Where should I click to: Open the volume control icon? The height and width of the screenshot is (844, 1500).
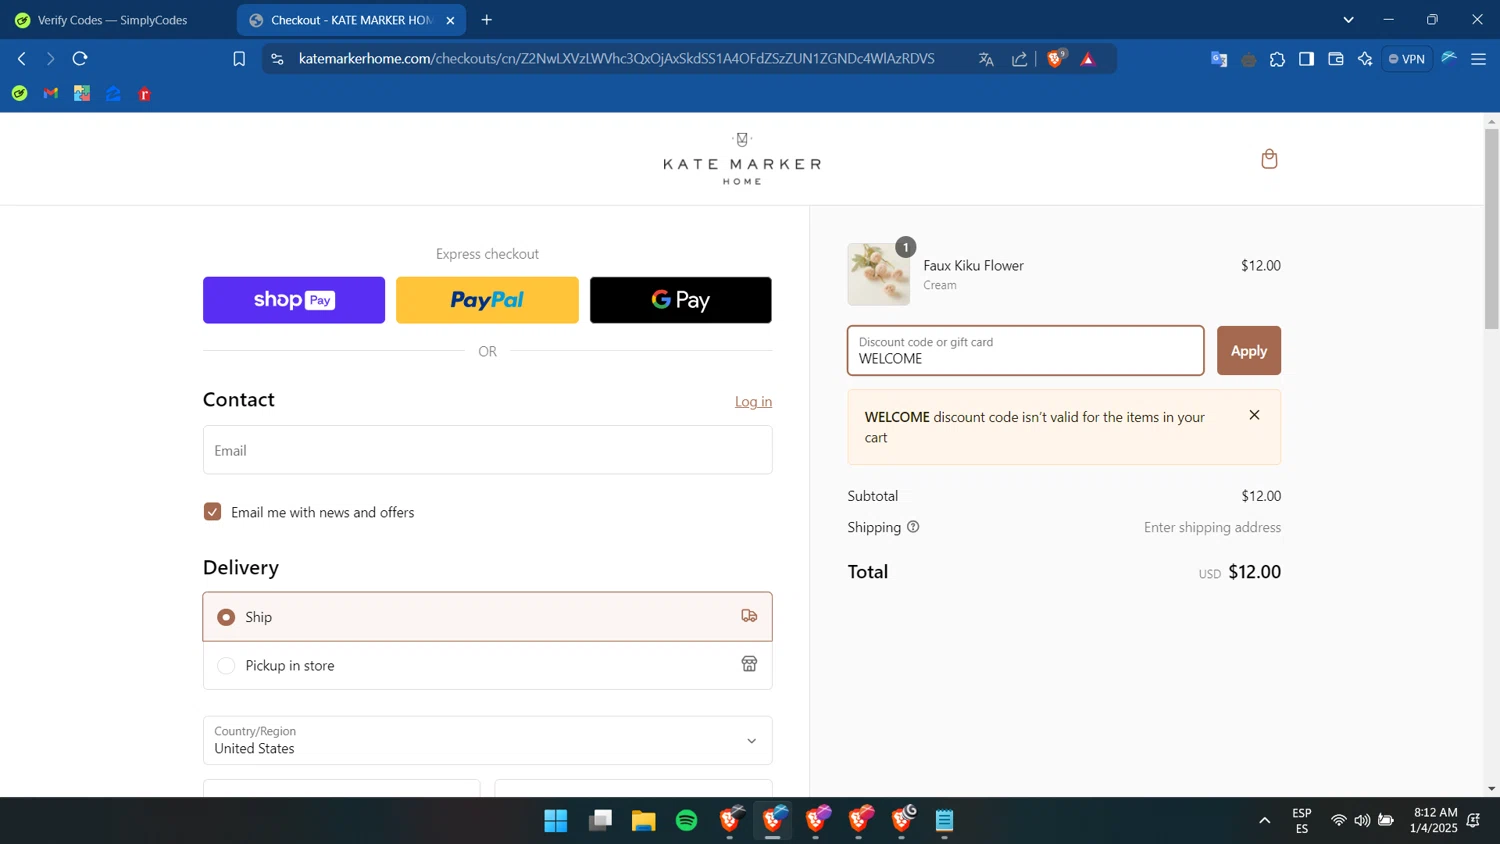pos(1362,821)
